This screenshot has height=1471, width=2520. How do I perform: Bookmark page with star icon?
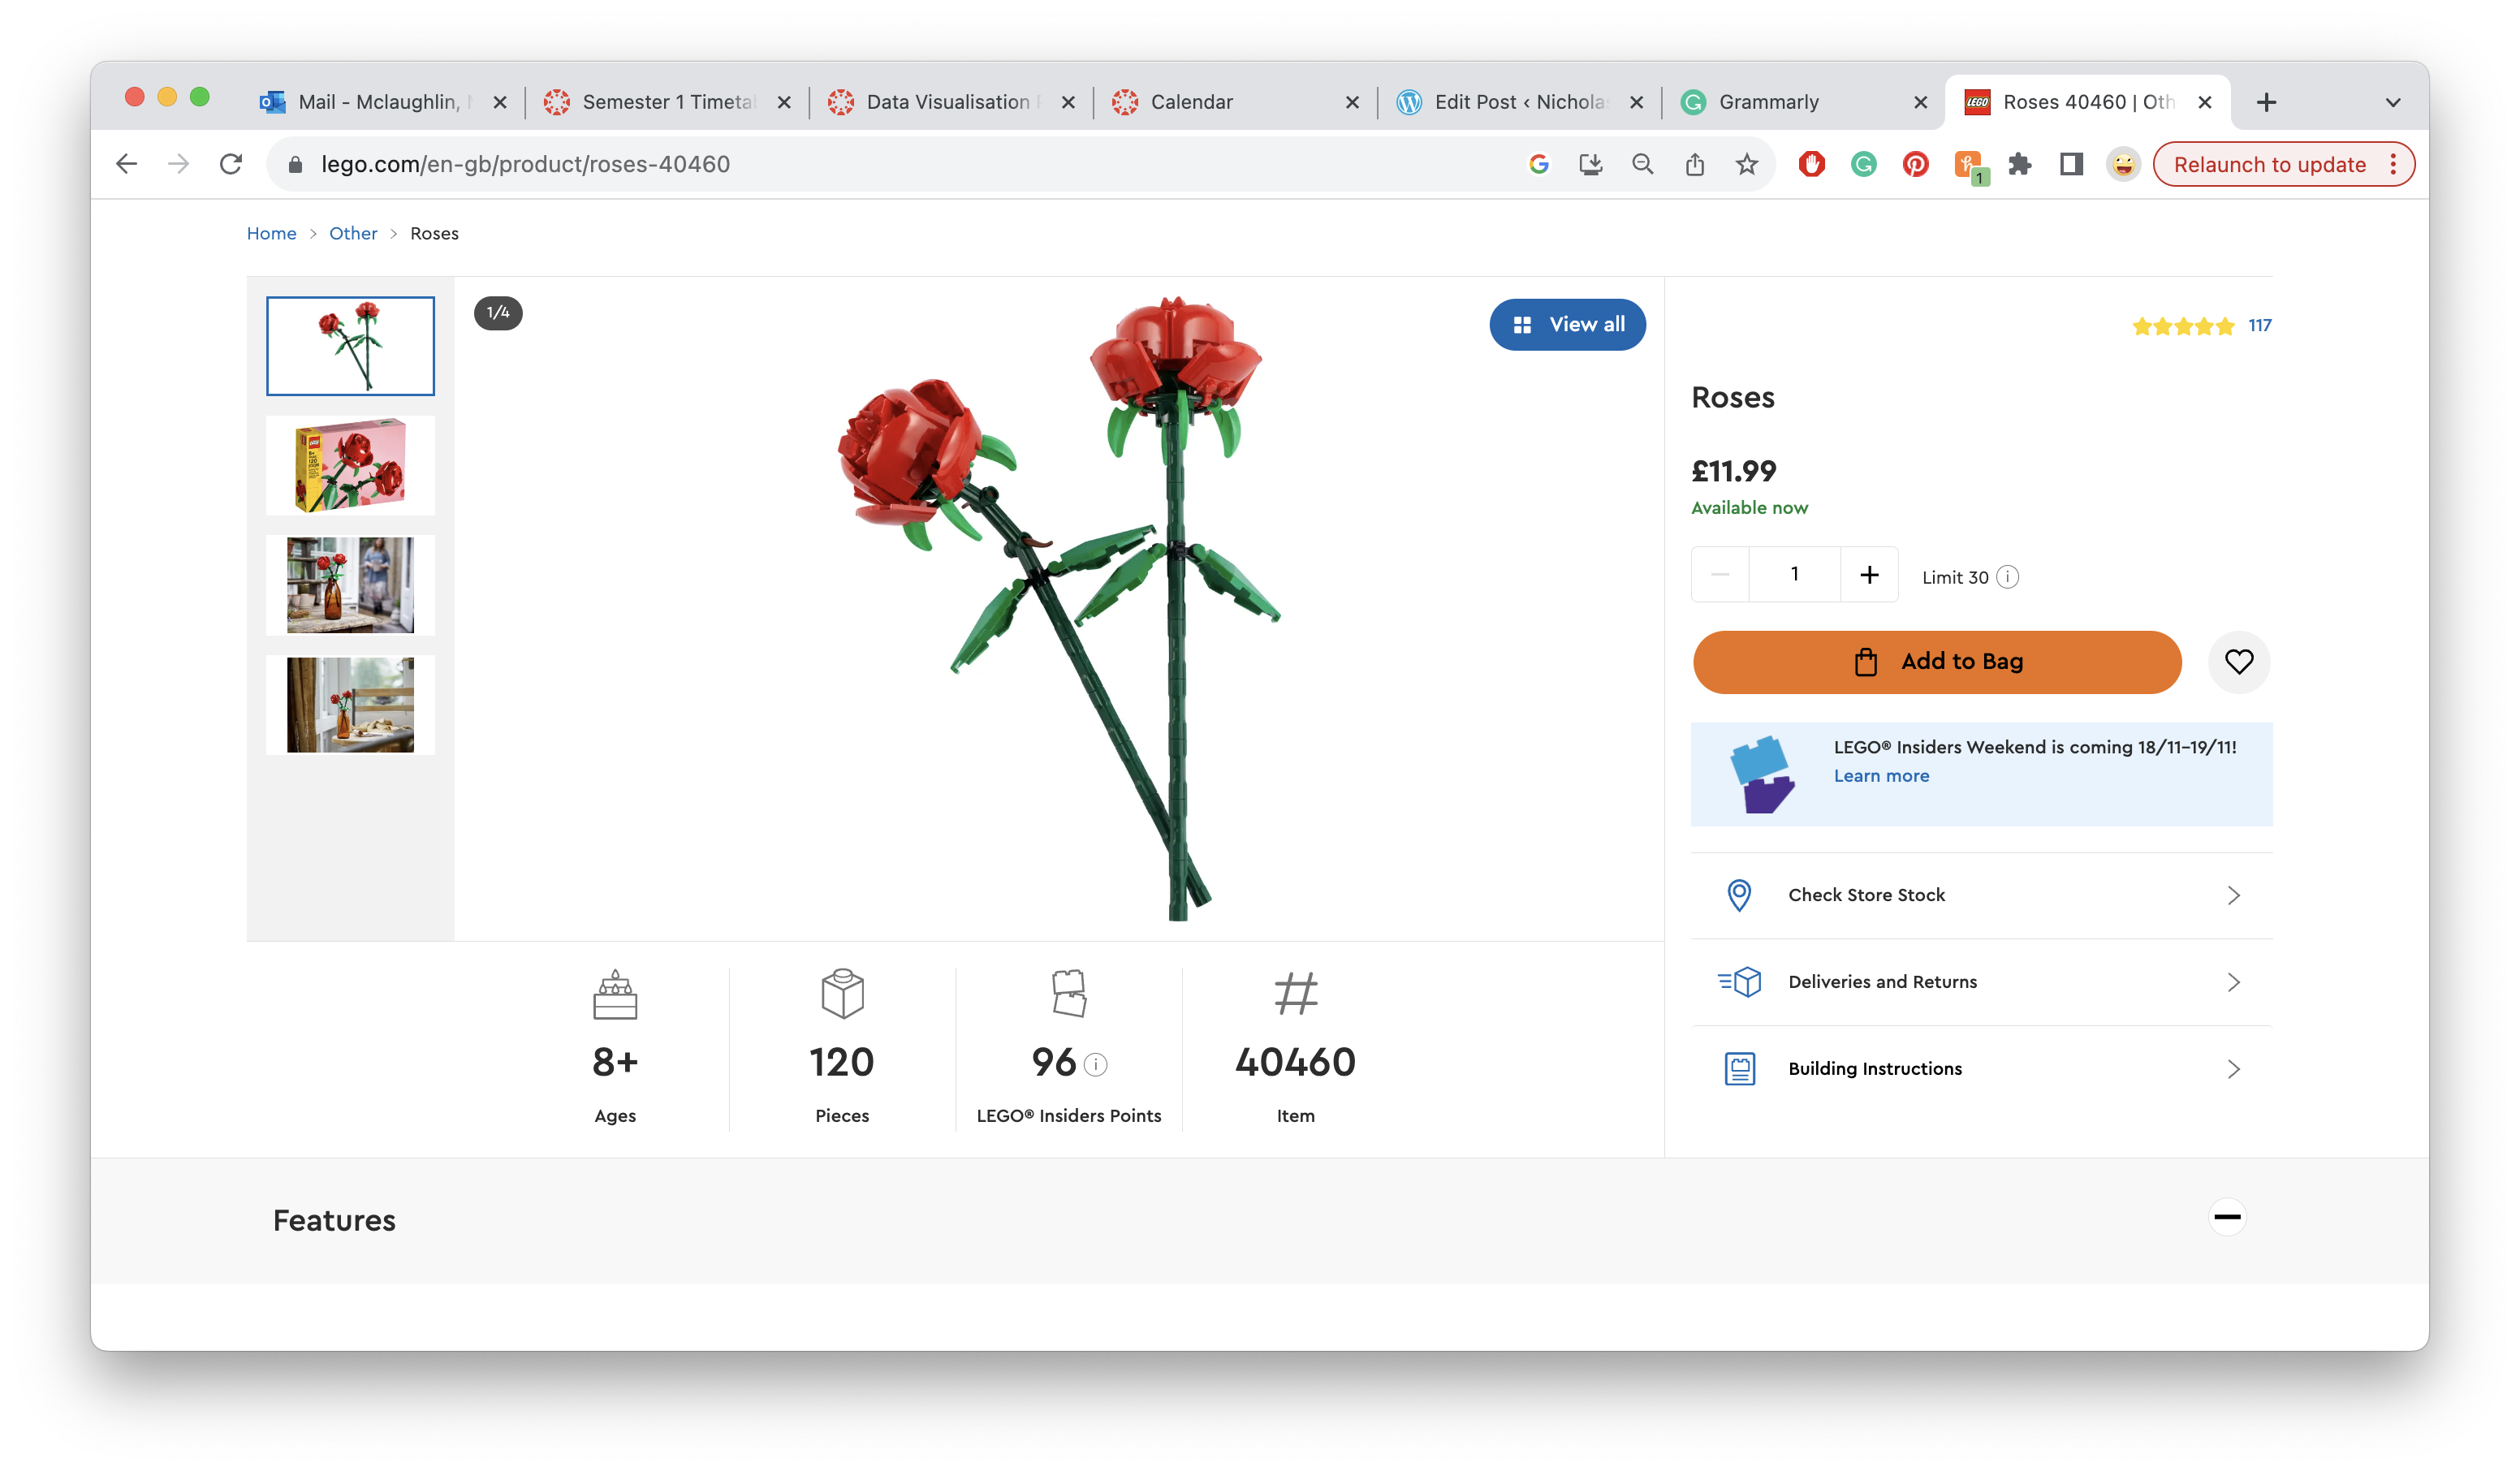[1746, 164]
